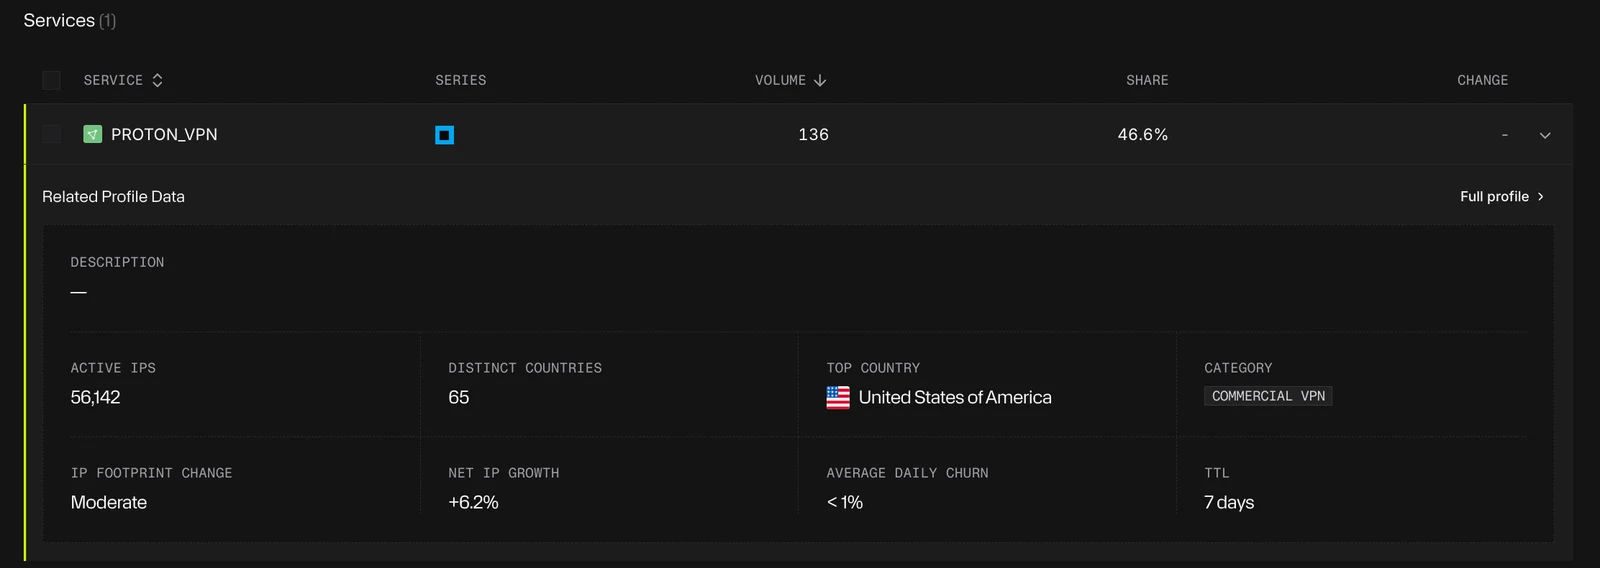The image size is (1600, 568).
Task: Check the PROTON_VPN row checkbox
Action: [52, 134]
